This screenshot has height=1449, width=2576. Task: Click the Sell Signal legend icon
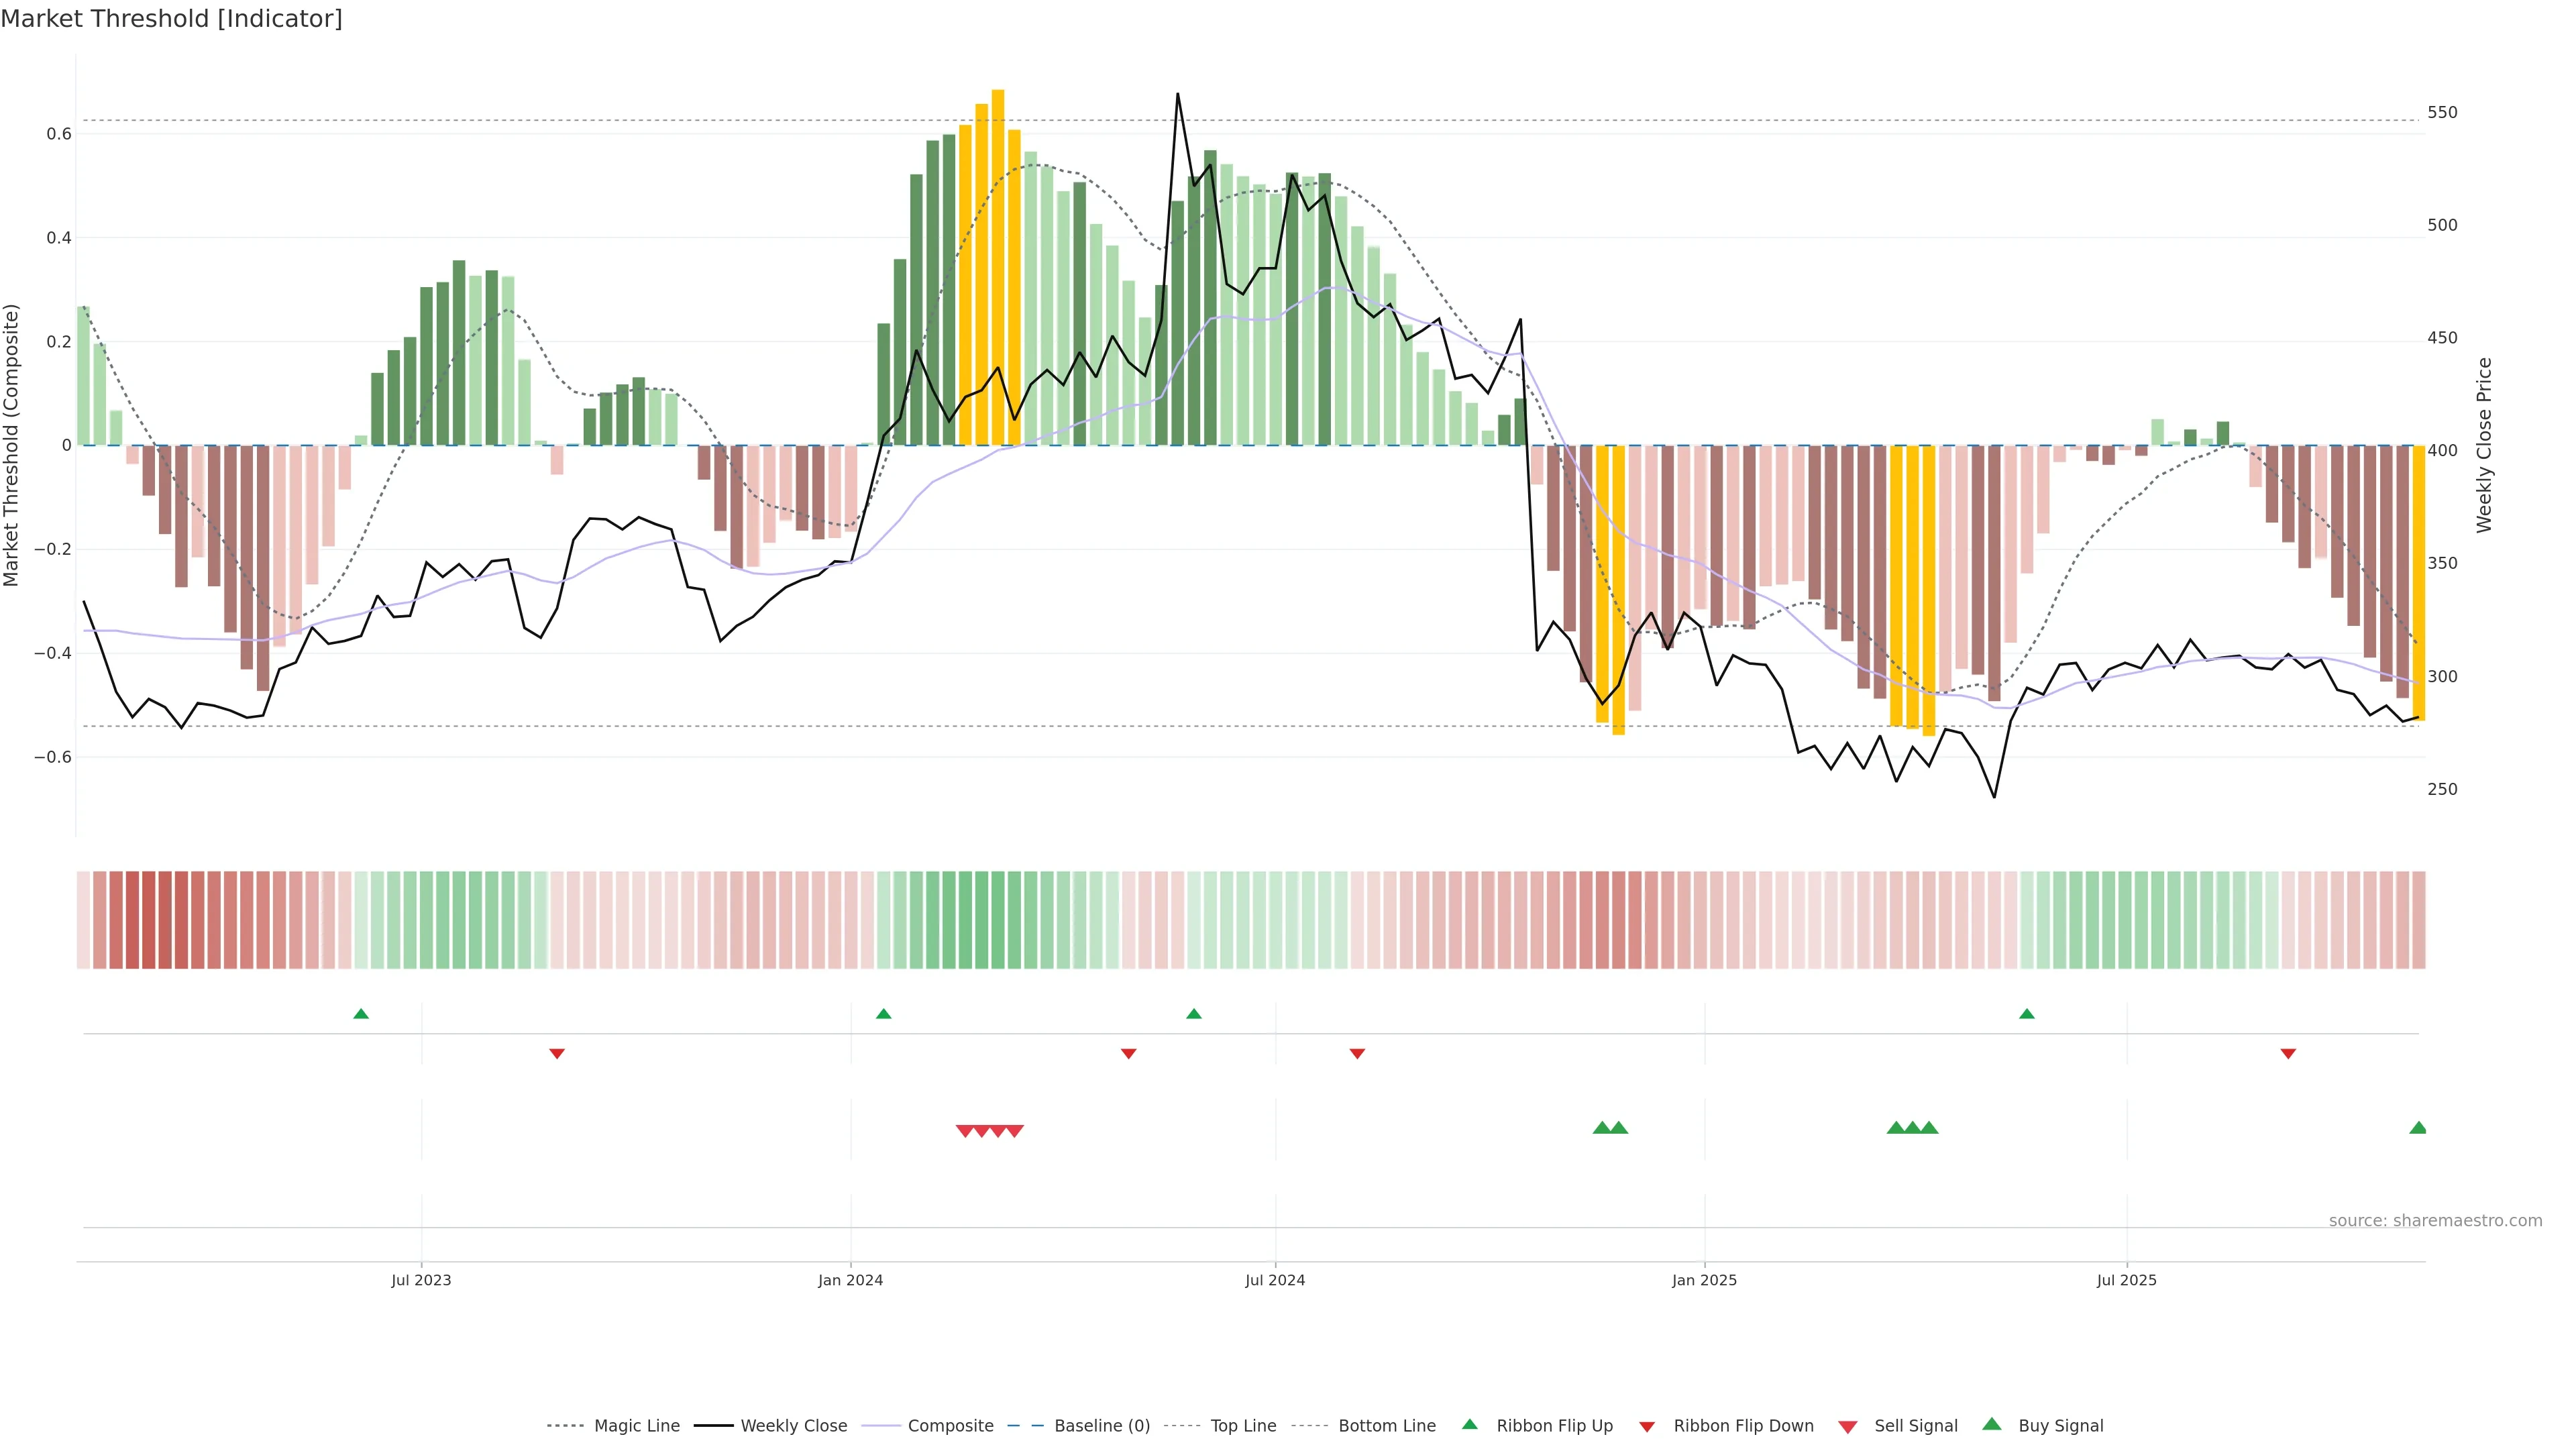pos(1848,1427)
